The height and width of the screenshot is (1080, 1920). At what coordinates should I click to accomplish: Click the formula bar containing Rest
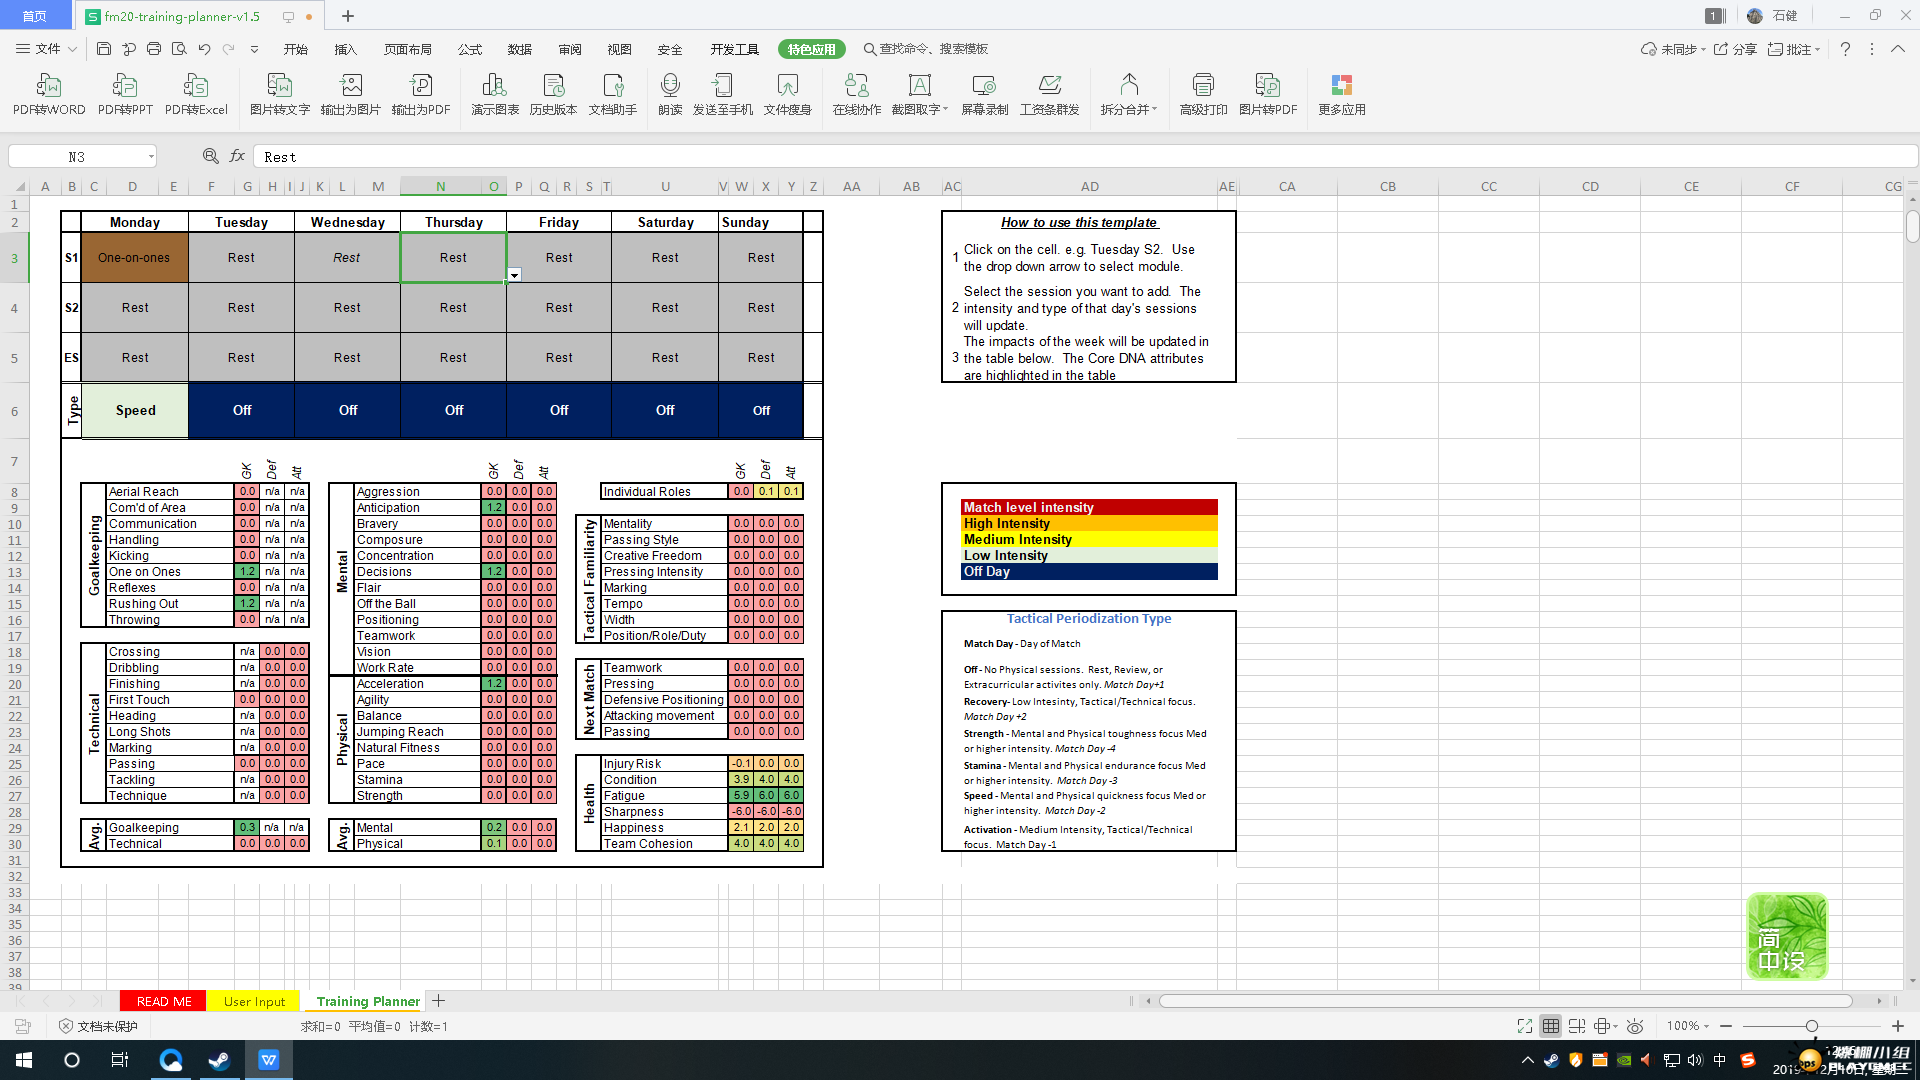click(1086, 156)
